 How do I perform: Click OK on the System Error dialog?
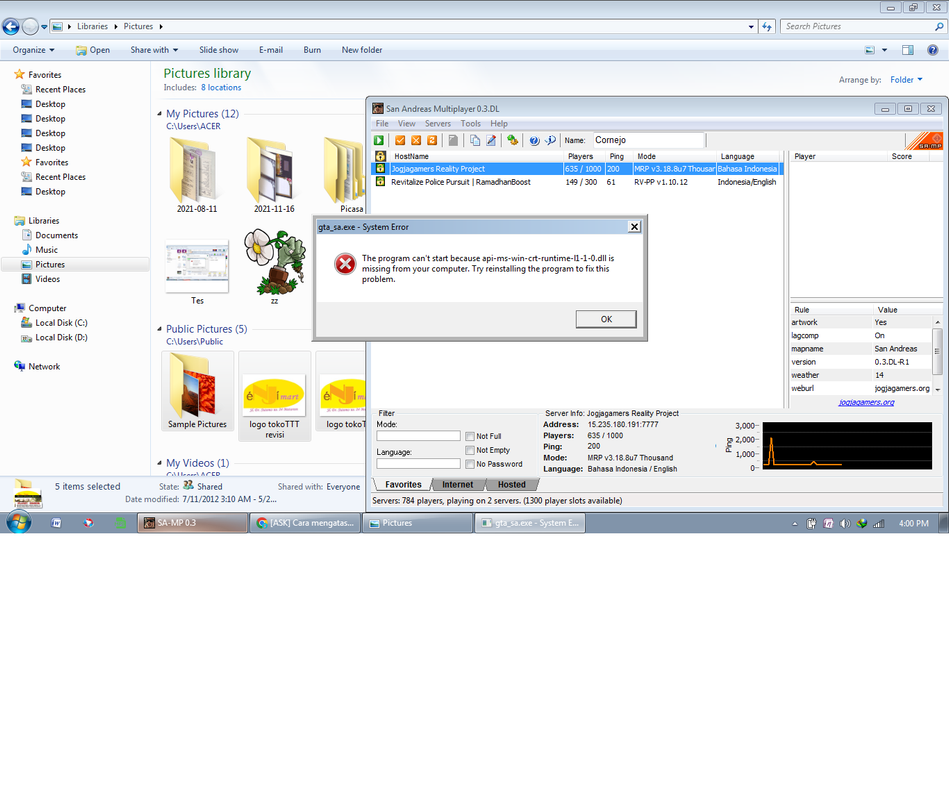[x=606, y=320]
